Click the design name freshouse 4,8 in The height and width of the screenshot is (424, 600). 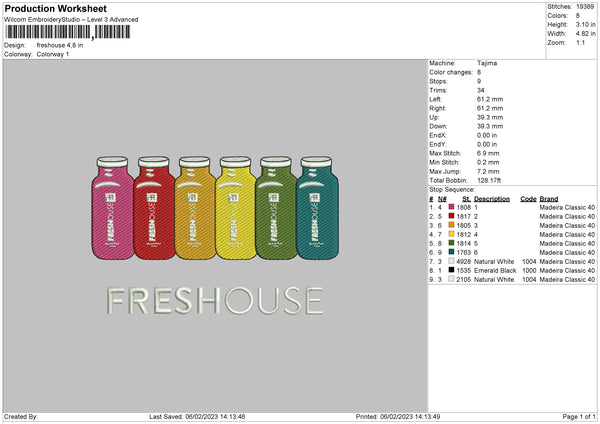pyautogui.click(x=60, y=45)
